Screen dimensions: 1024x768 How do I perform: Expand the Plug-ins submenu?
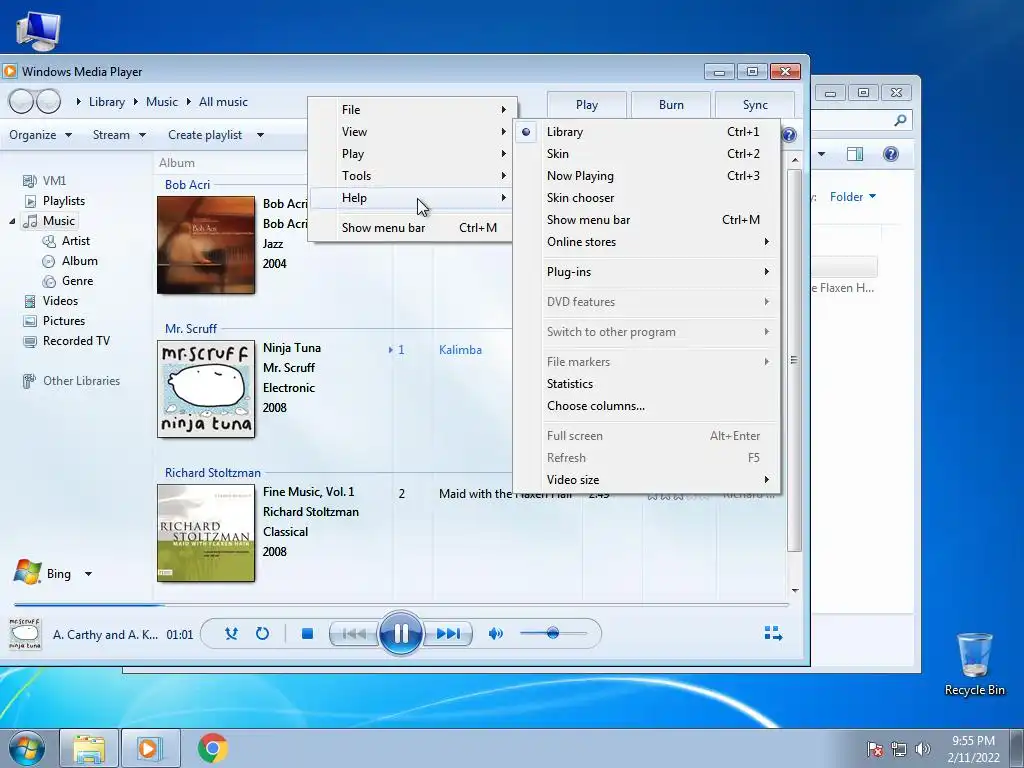pos(647,272)
